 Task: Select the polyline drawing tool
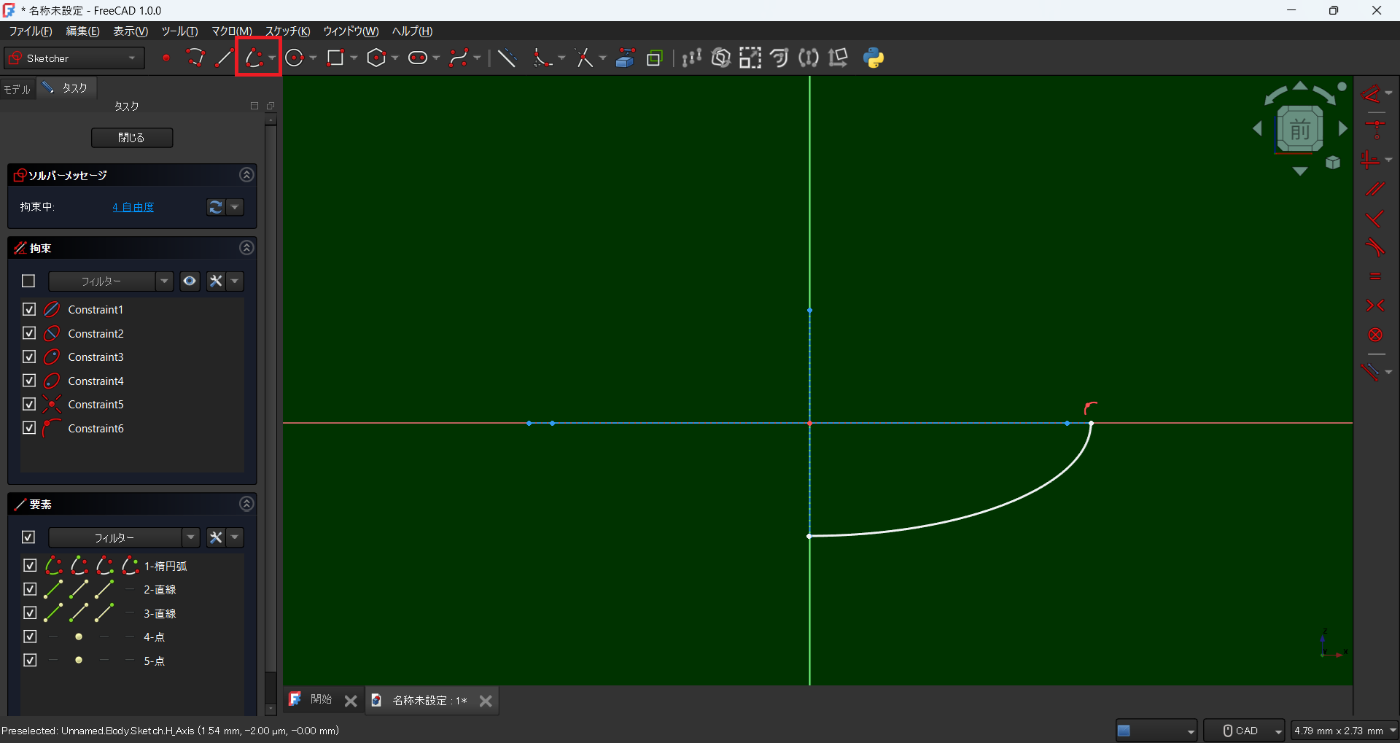point(195,58)
